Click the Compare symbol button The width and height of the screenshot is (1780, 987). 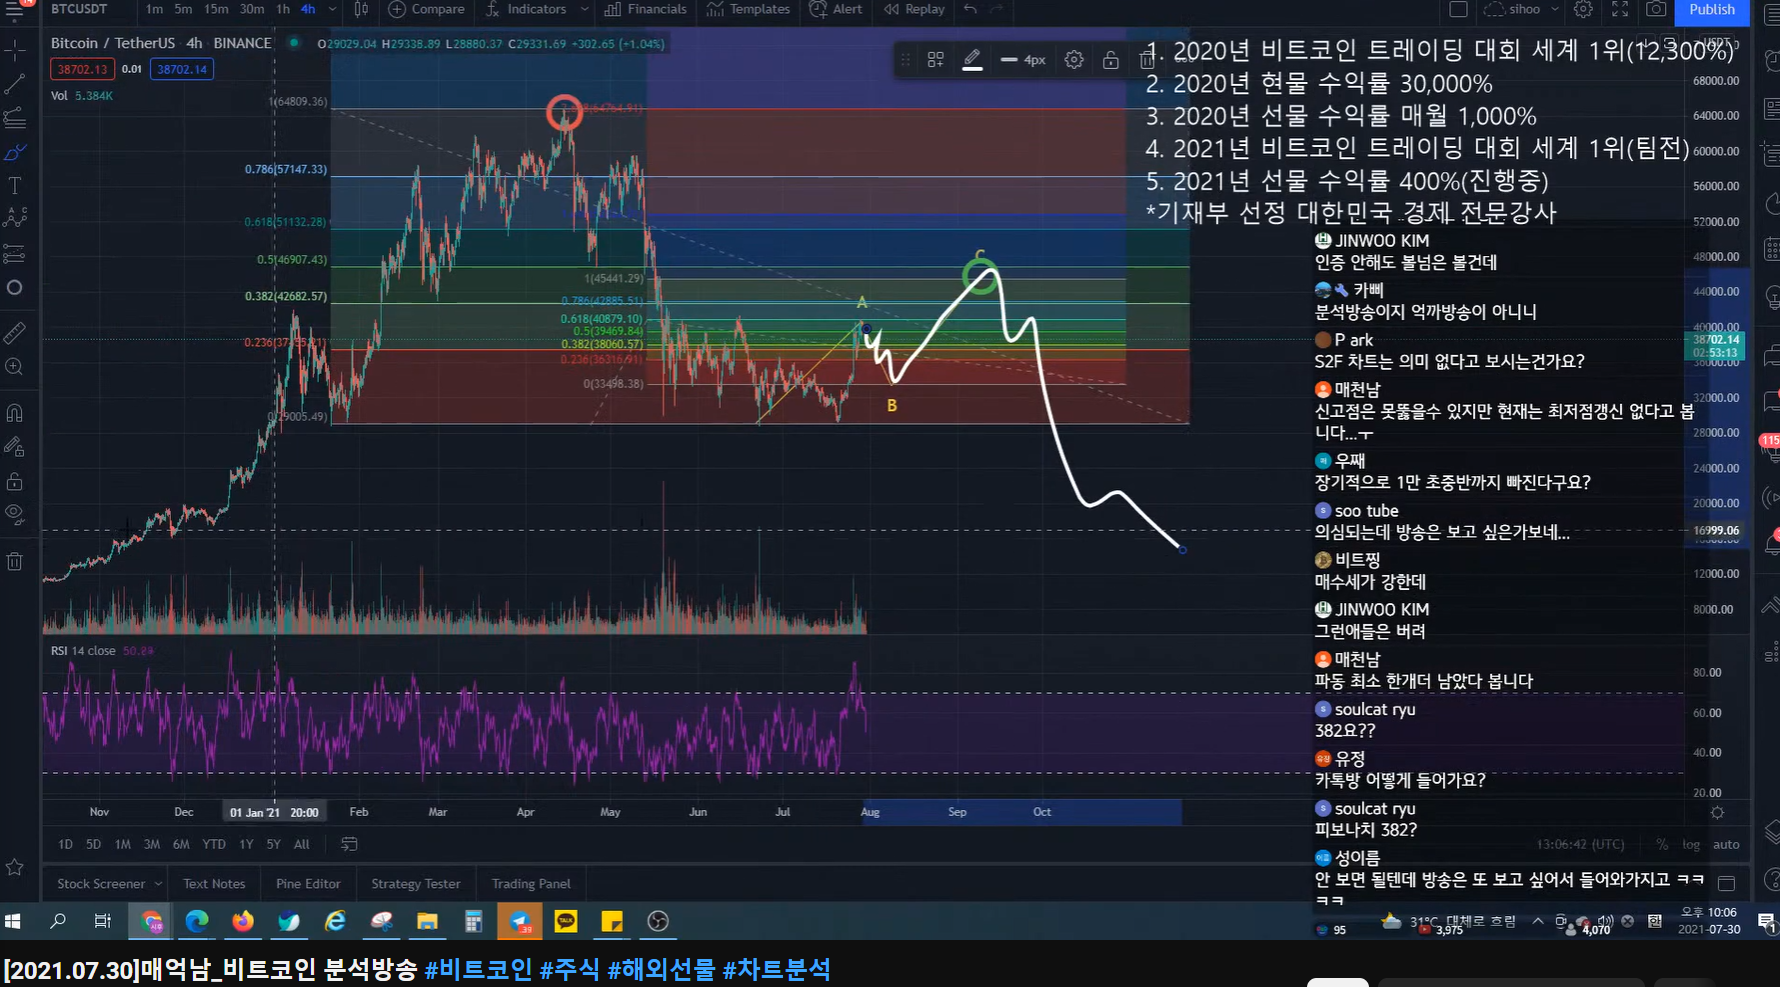tap(426, 9)
